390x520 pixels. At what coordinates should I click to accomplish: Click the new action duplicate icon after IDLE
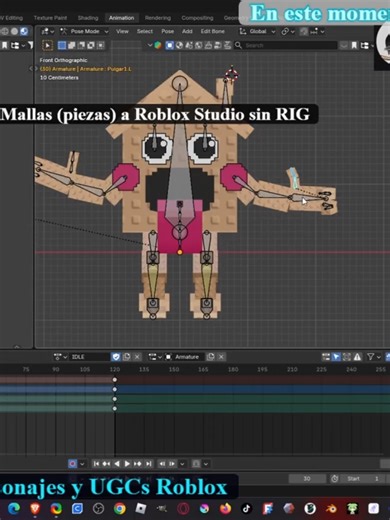click(x=126, y=357)
